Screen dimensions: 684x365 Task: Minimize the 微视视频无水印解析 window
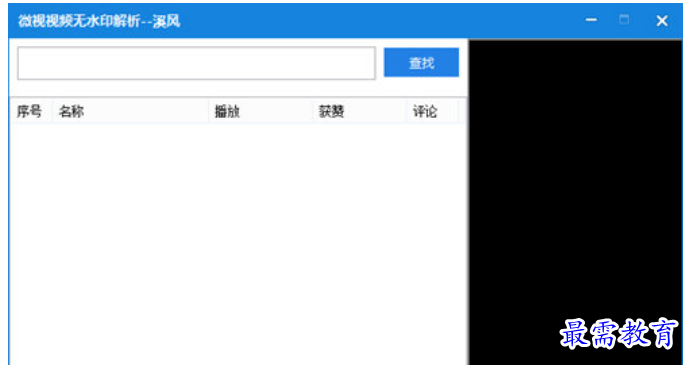(x=591, y=20)
